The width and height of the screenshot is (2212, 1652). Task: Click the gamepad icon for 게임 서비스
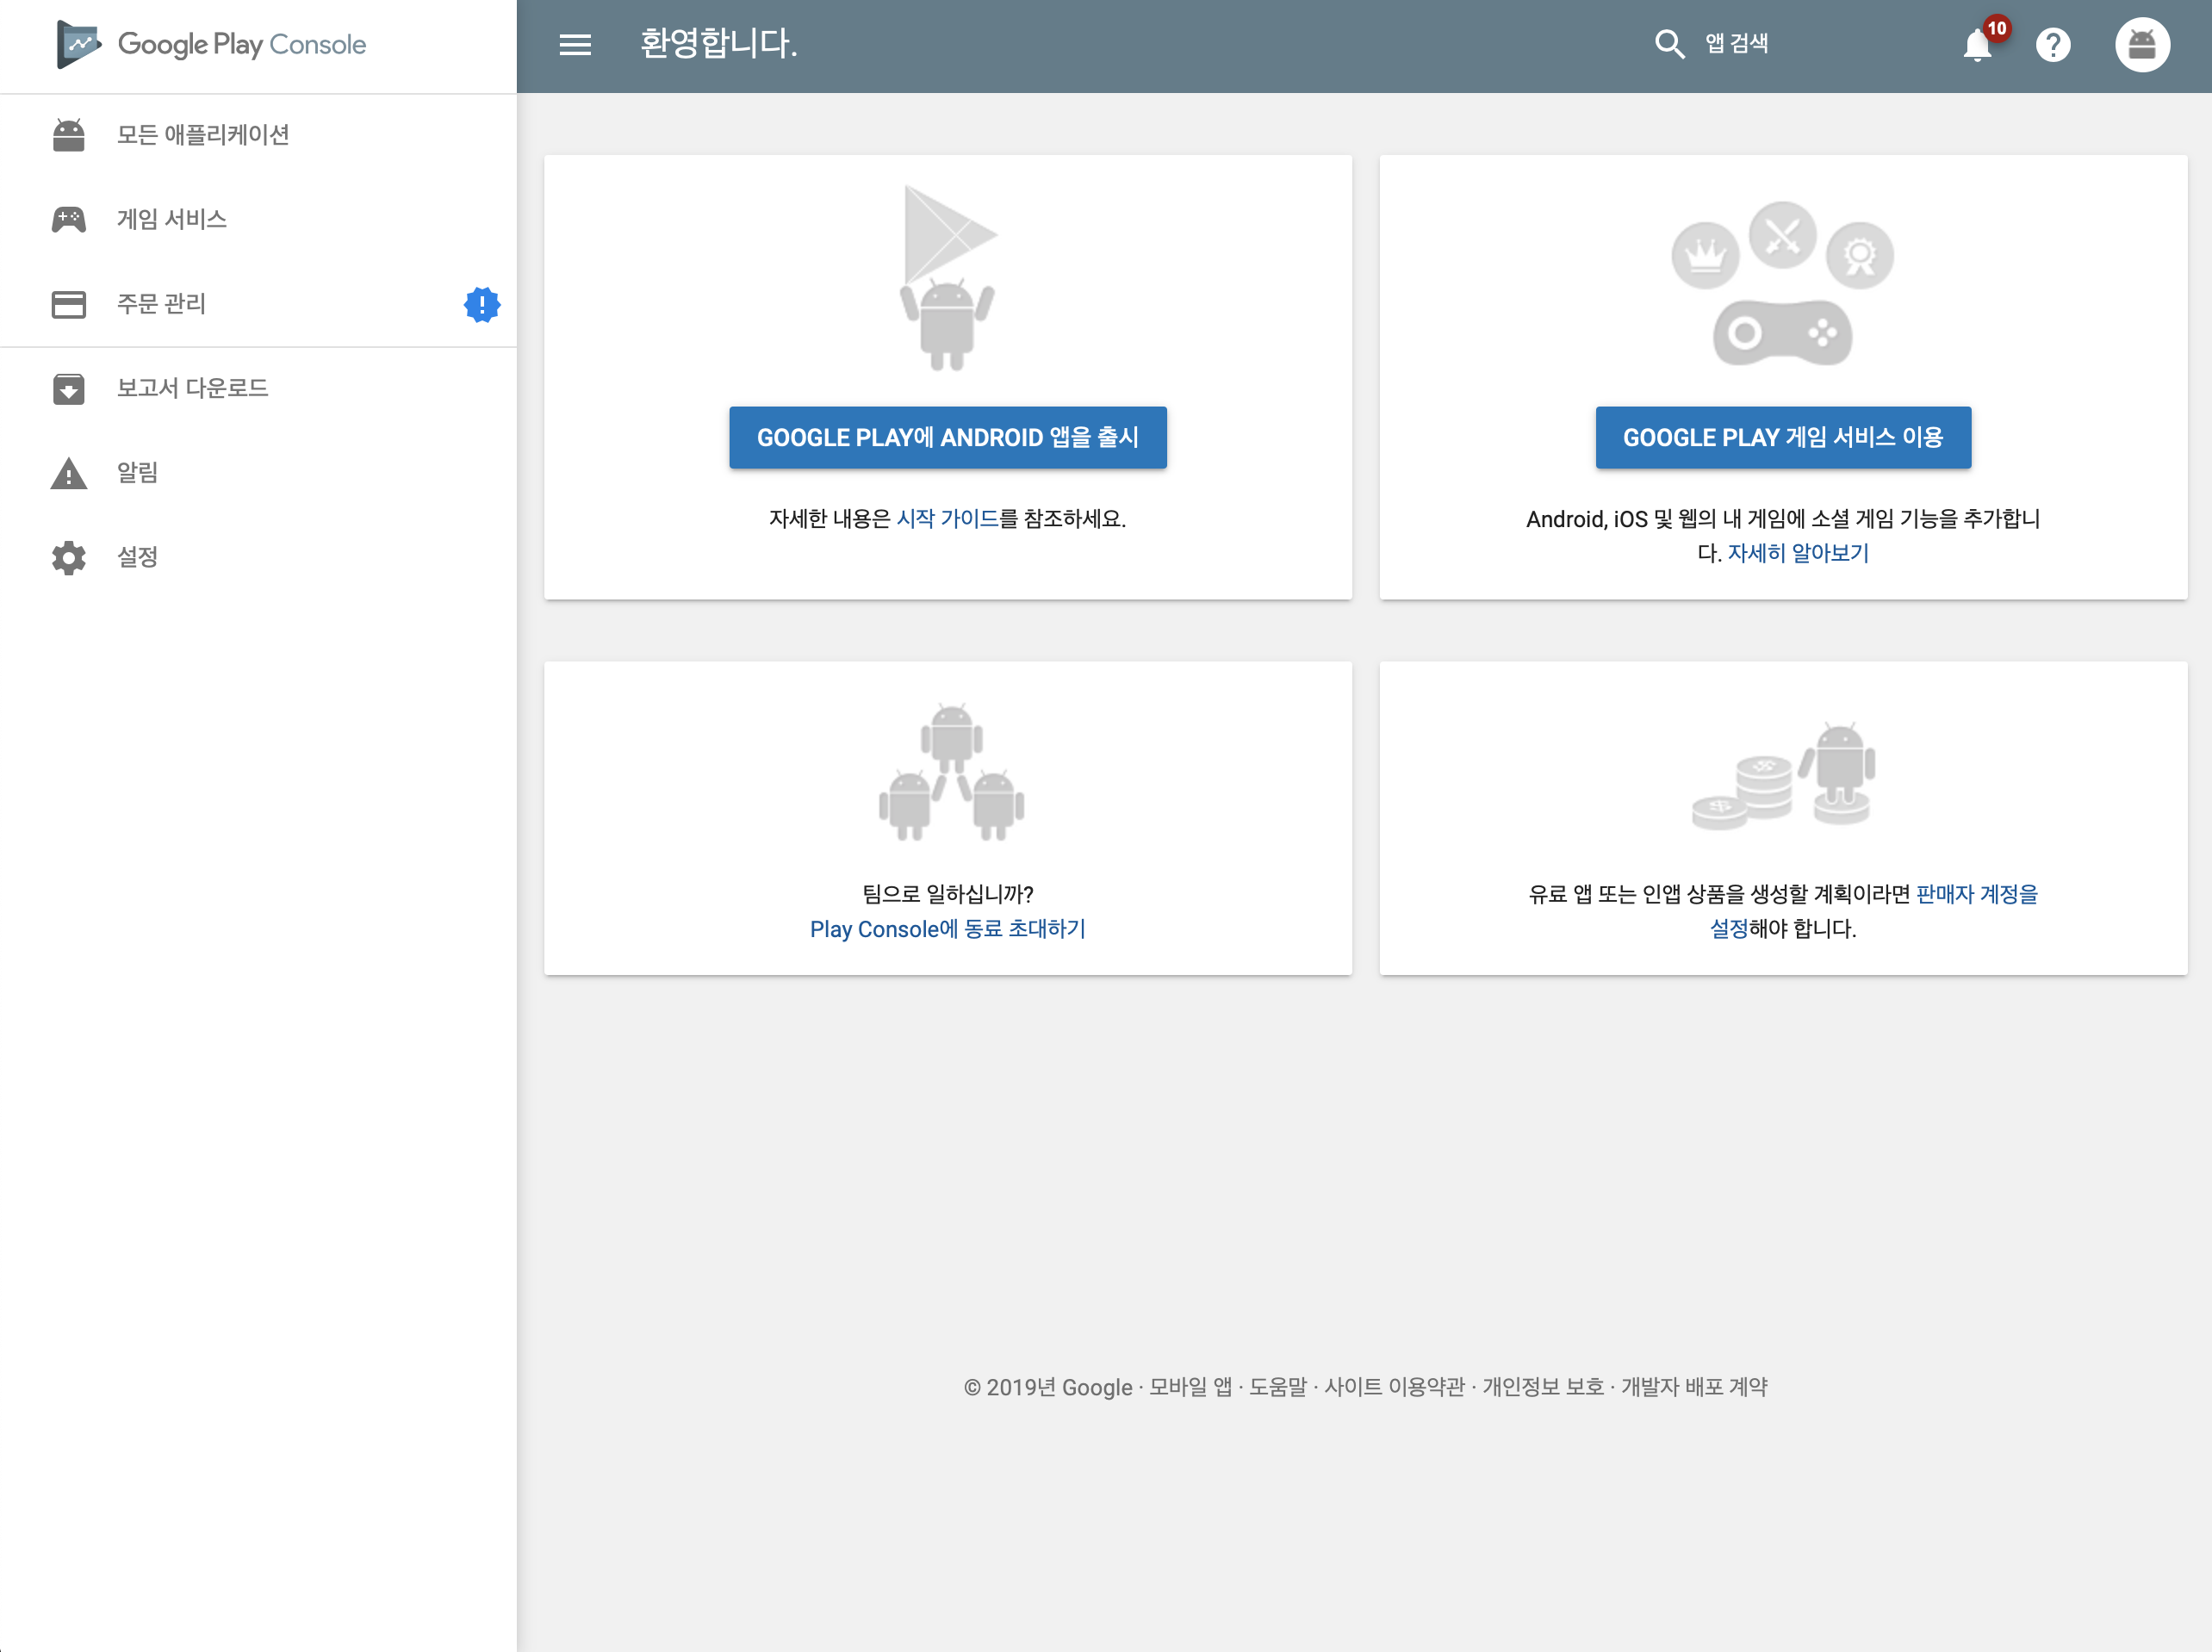[x=69, y=219]
